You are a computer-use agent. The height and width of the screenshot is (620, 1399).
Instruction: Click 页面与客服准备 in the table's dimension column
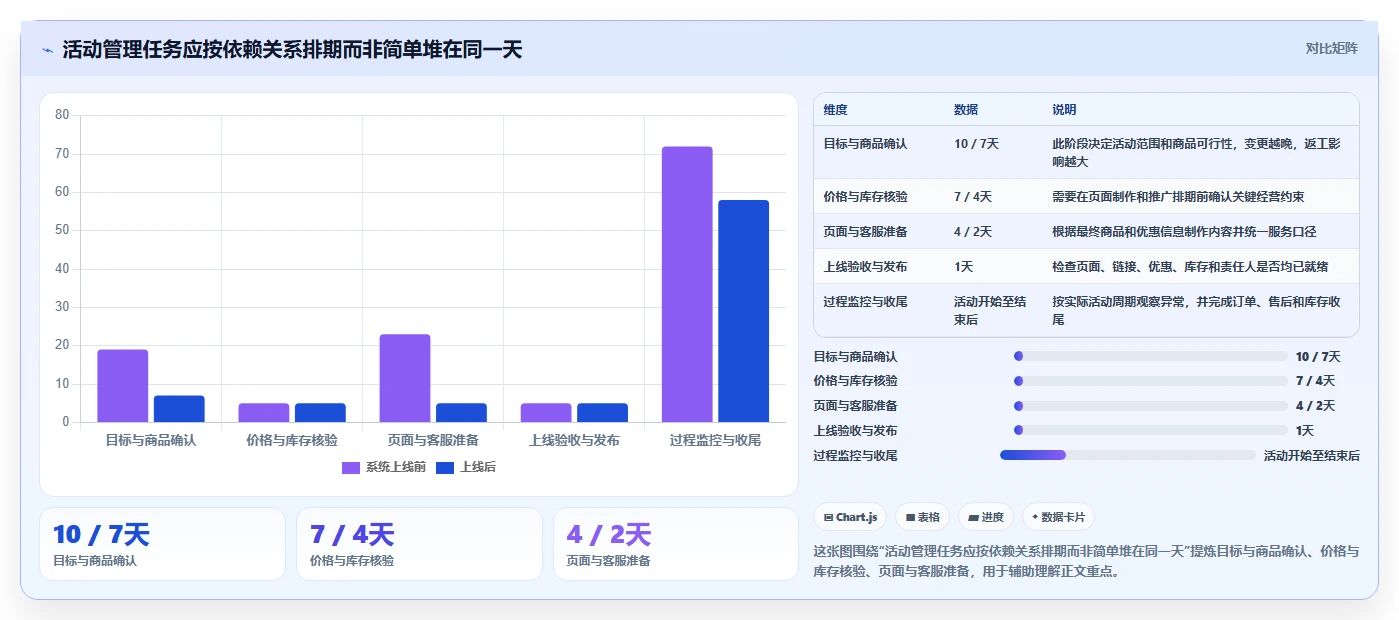click(x=865, y=232)
